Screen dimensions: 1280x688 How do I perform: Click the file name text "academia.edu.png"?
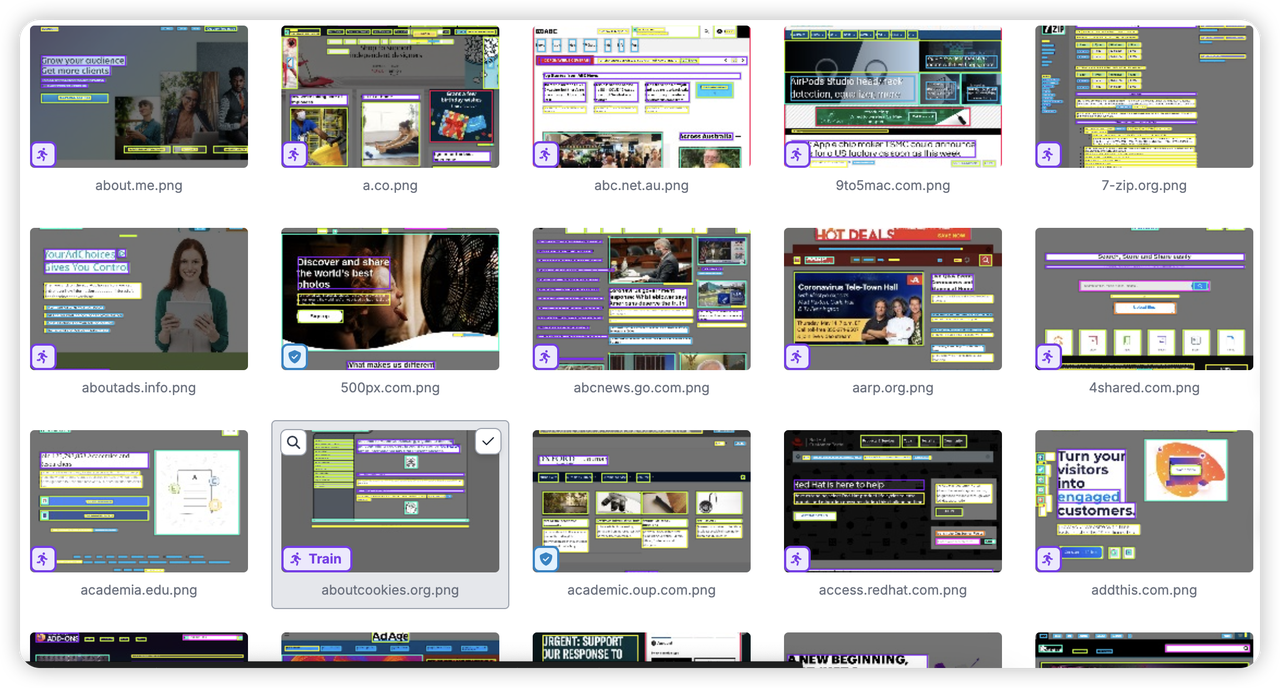click(x=139, y=590)
